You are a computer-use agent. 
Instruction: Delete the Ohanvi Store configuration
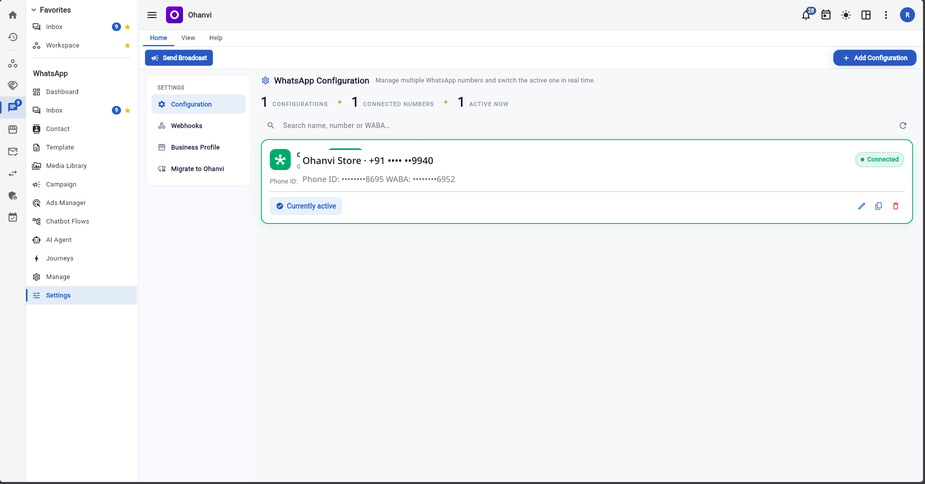pos(896,206)
